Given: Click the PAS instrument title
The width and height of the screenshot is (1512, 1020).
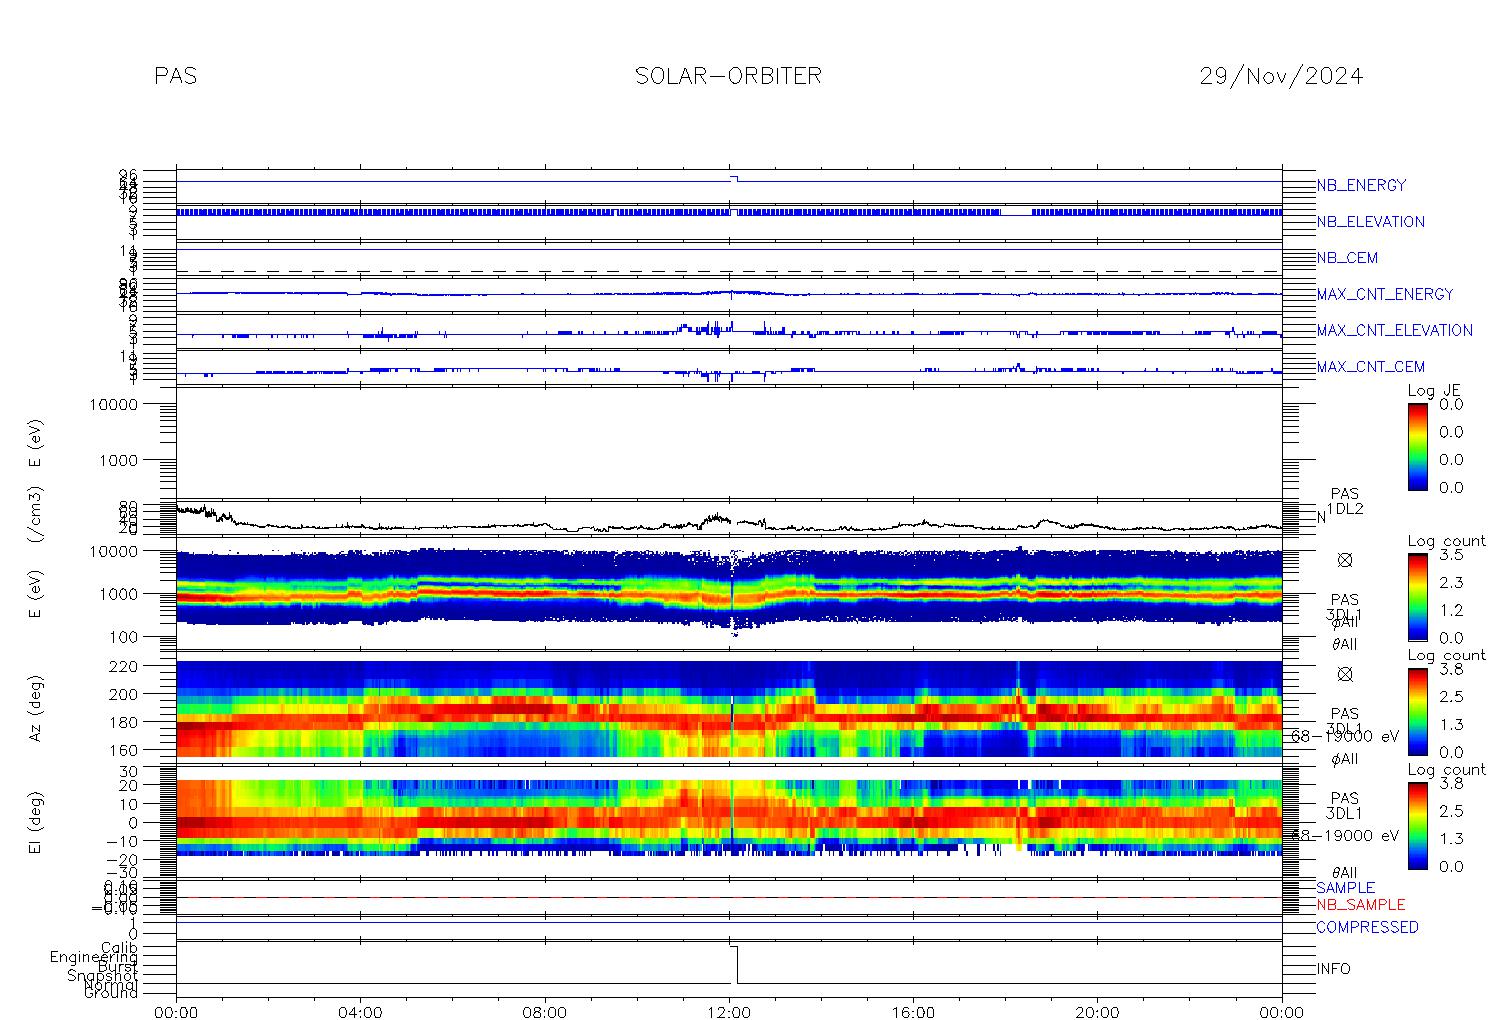Looking at the screenshot, I should point(176,76).
